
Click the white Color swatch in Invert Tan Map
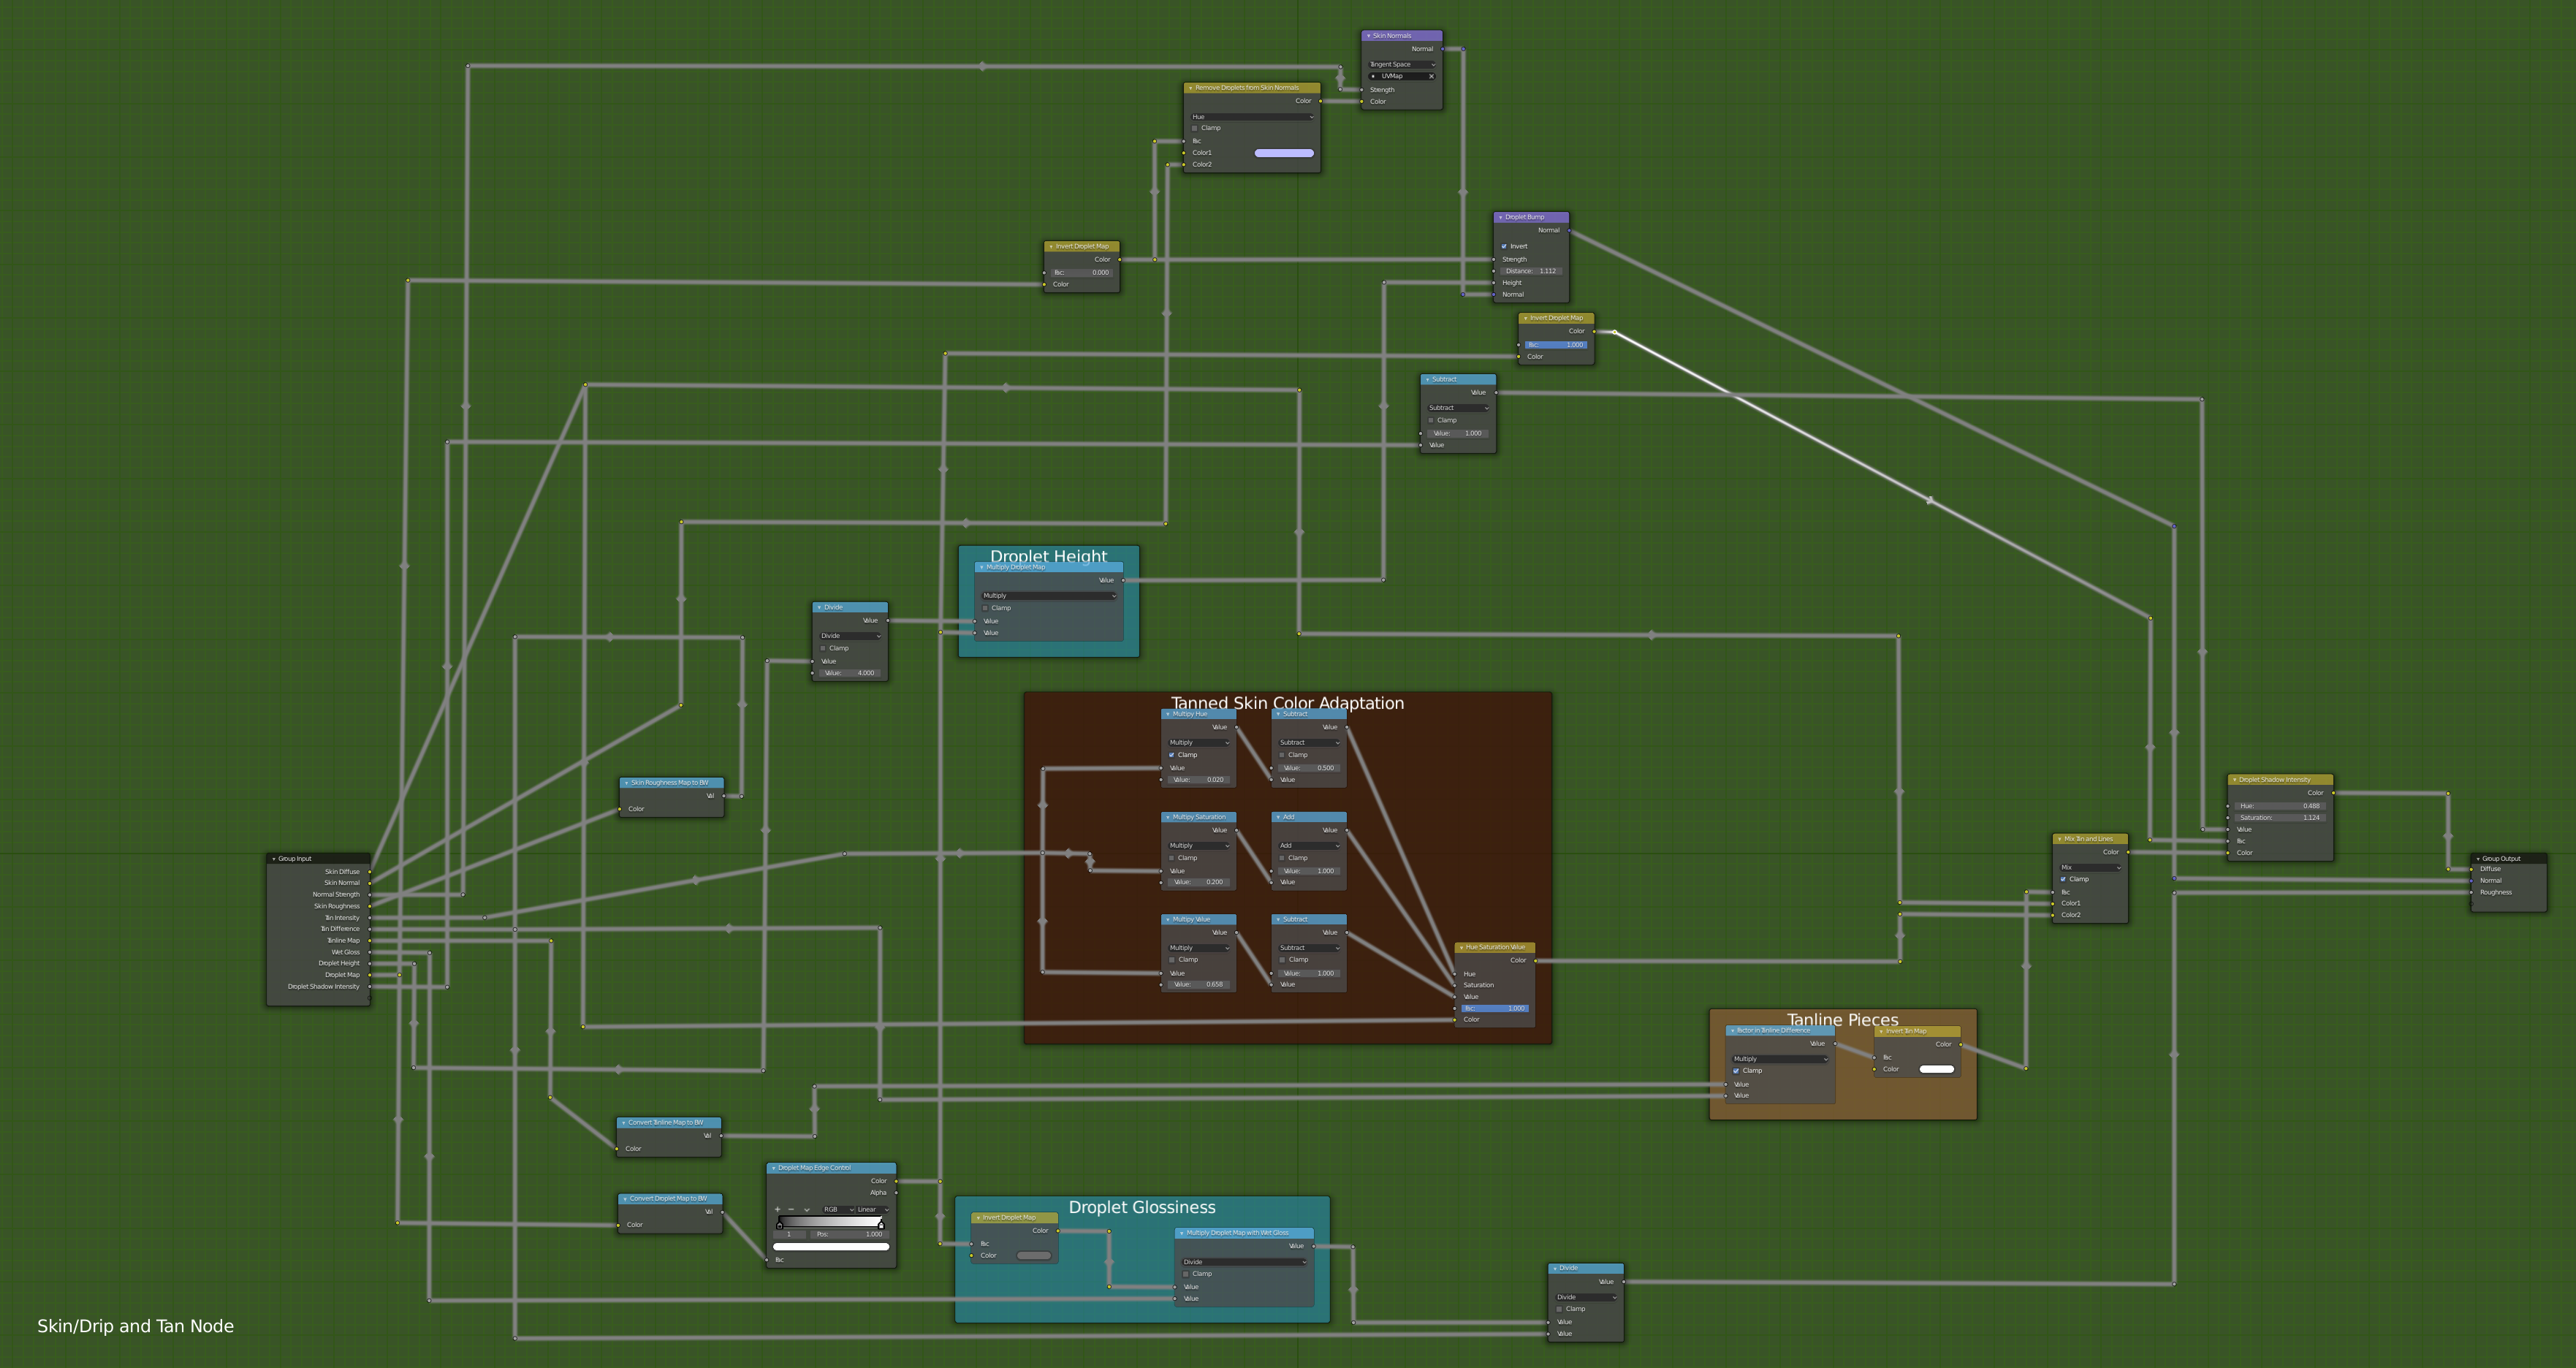pos(1936,1069)
